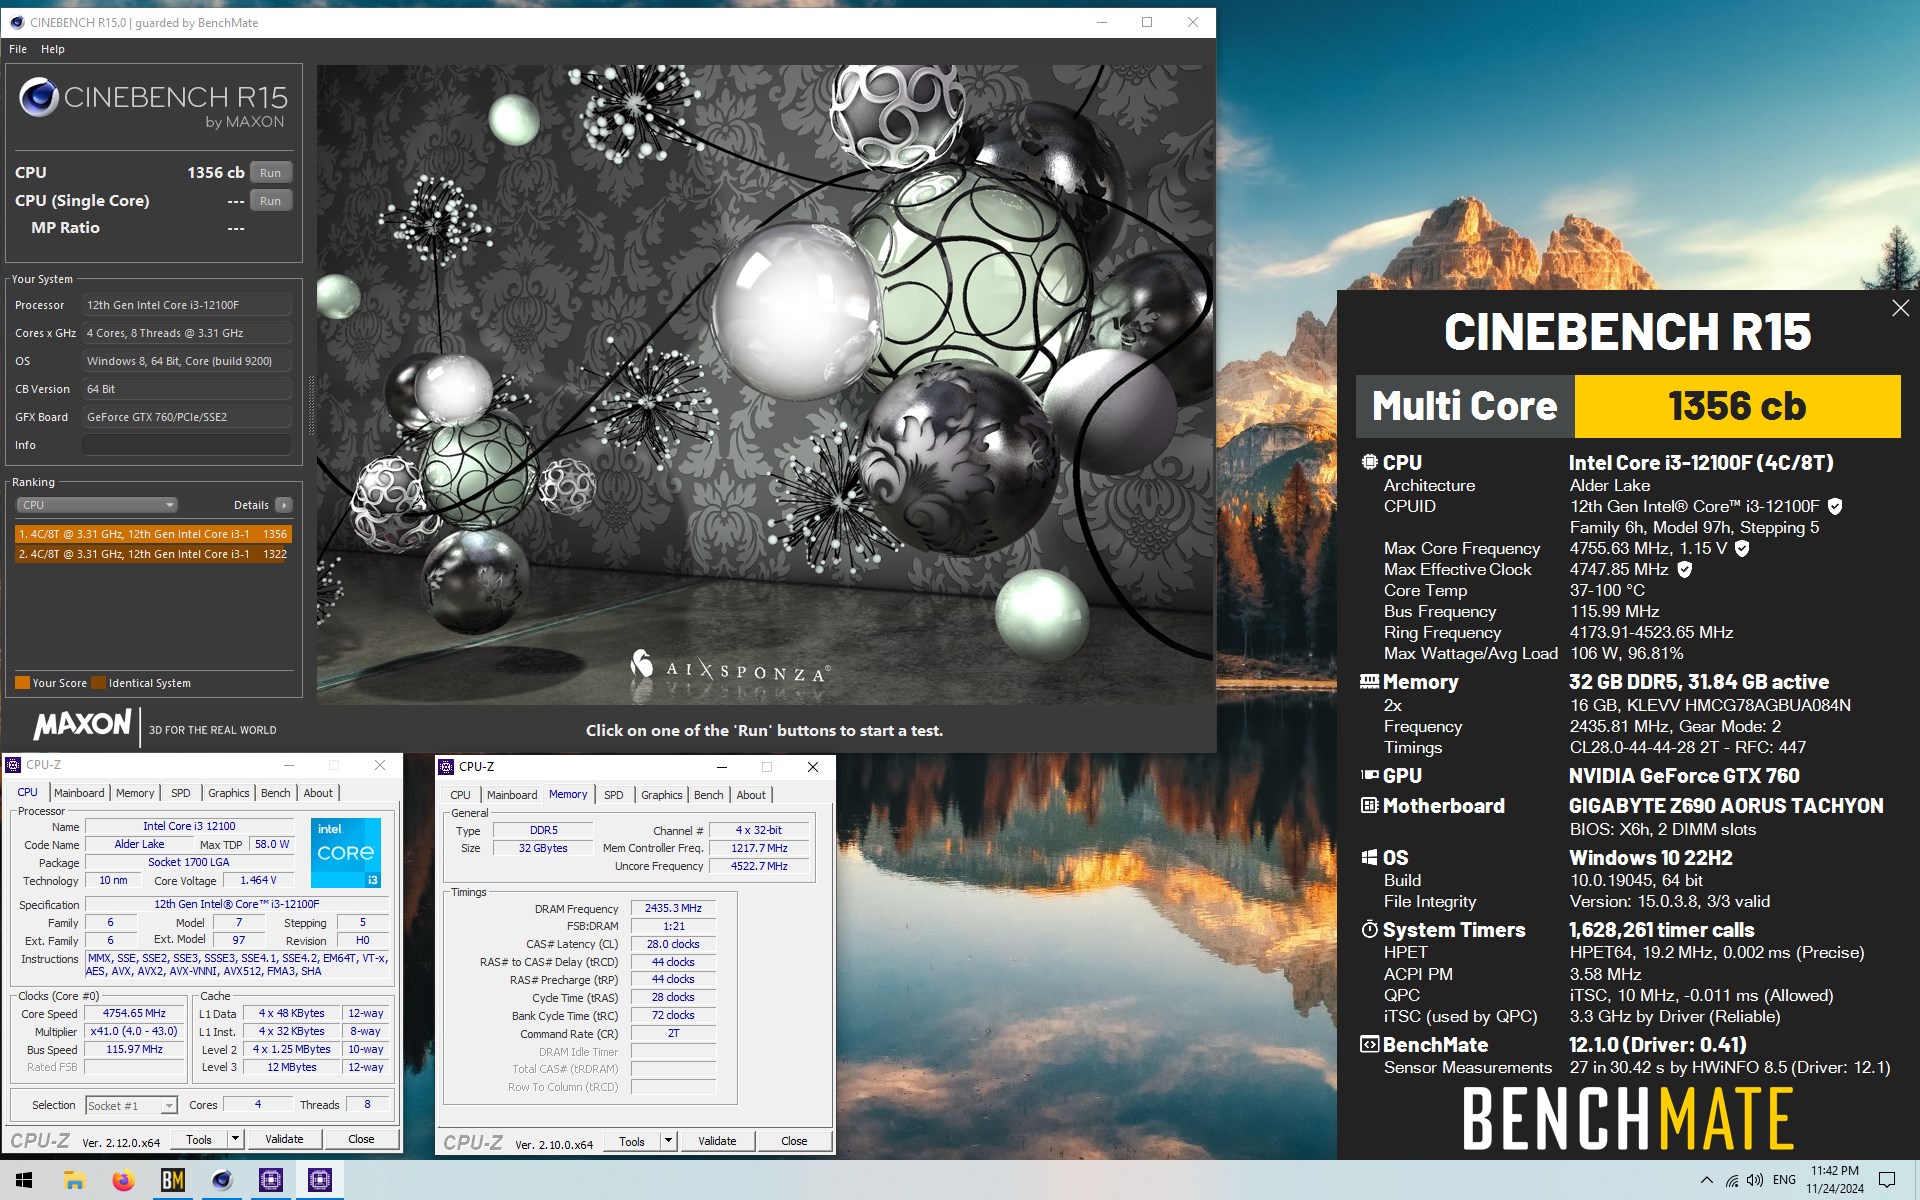Image resolution: width=1920 pixels, height=1200 pixels.
Task: Launch Firefox from the taskbar
Action: [x=123, y=1180]
